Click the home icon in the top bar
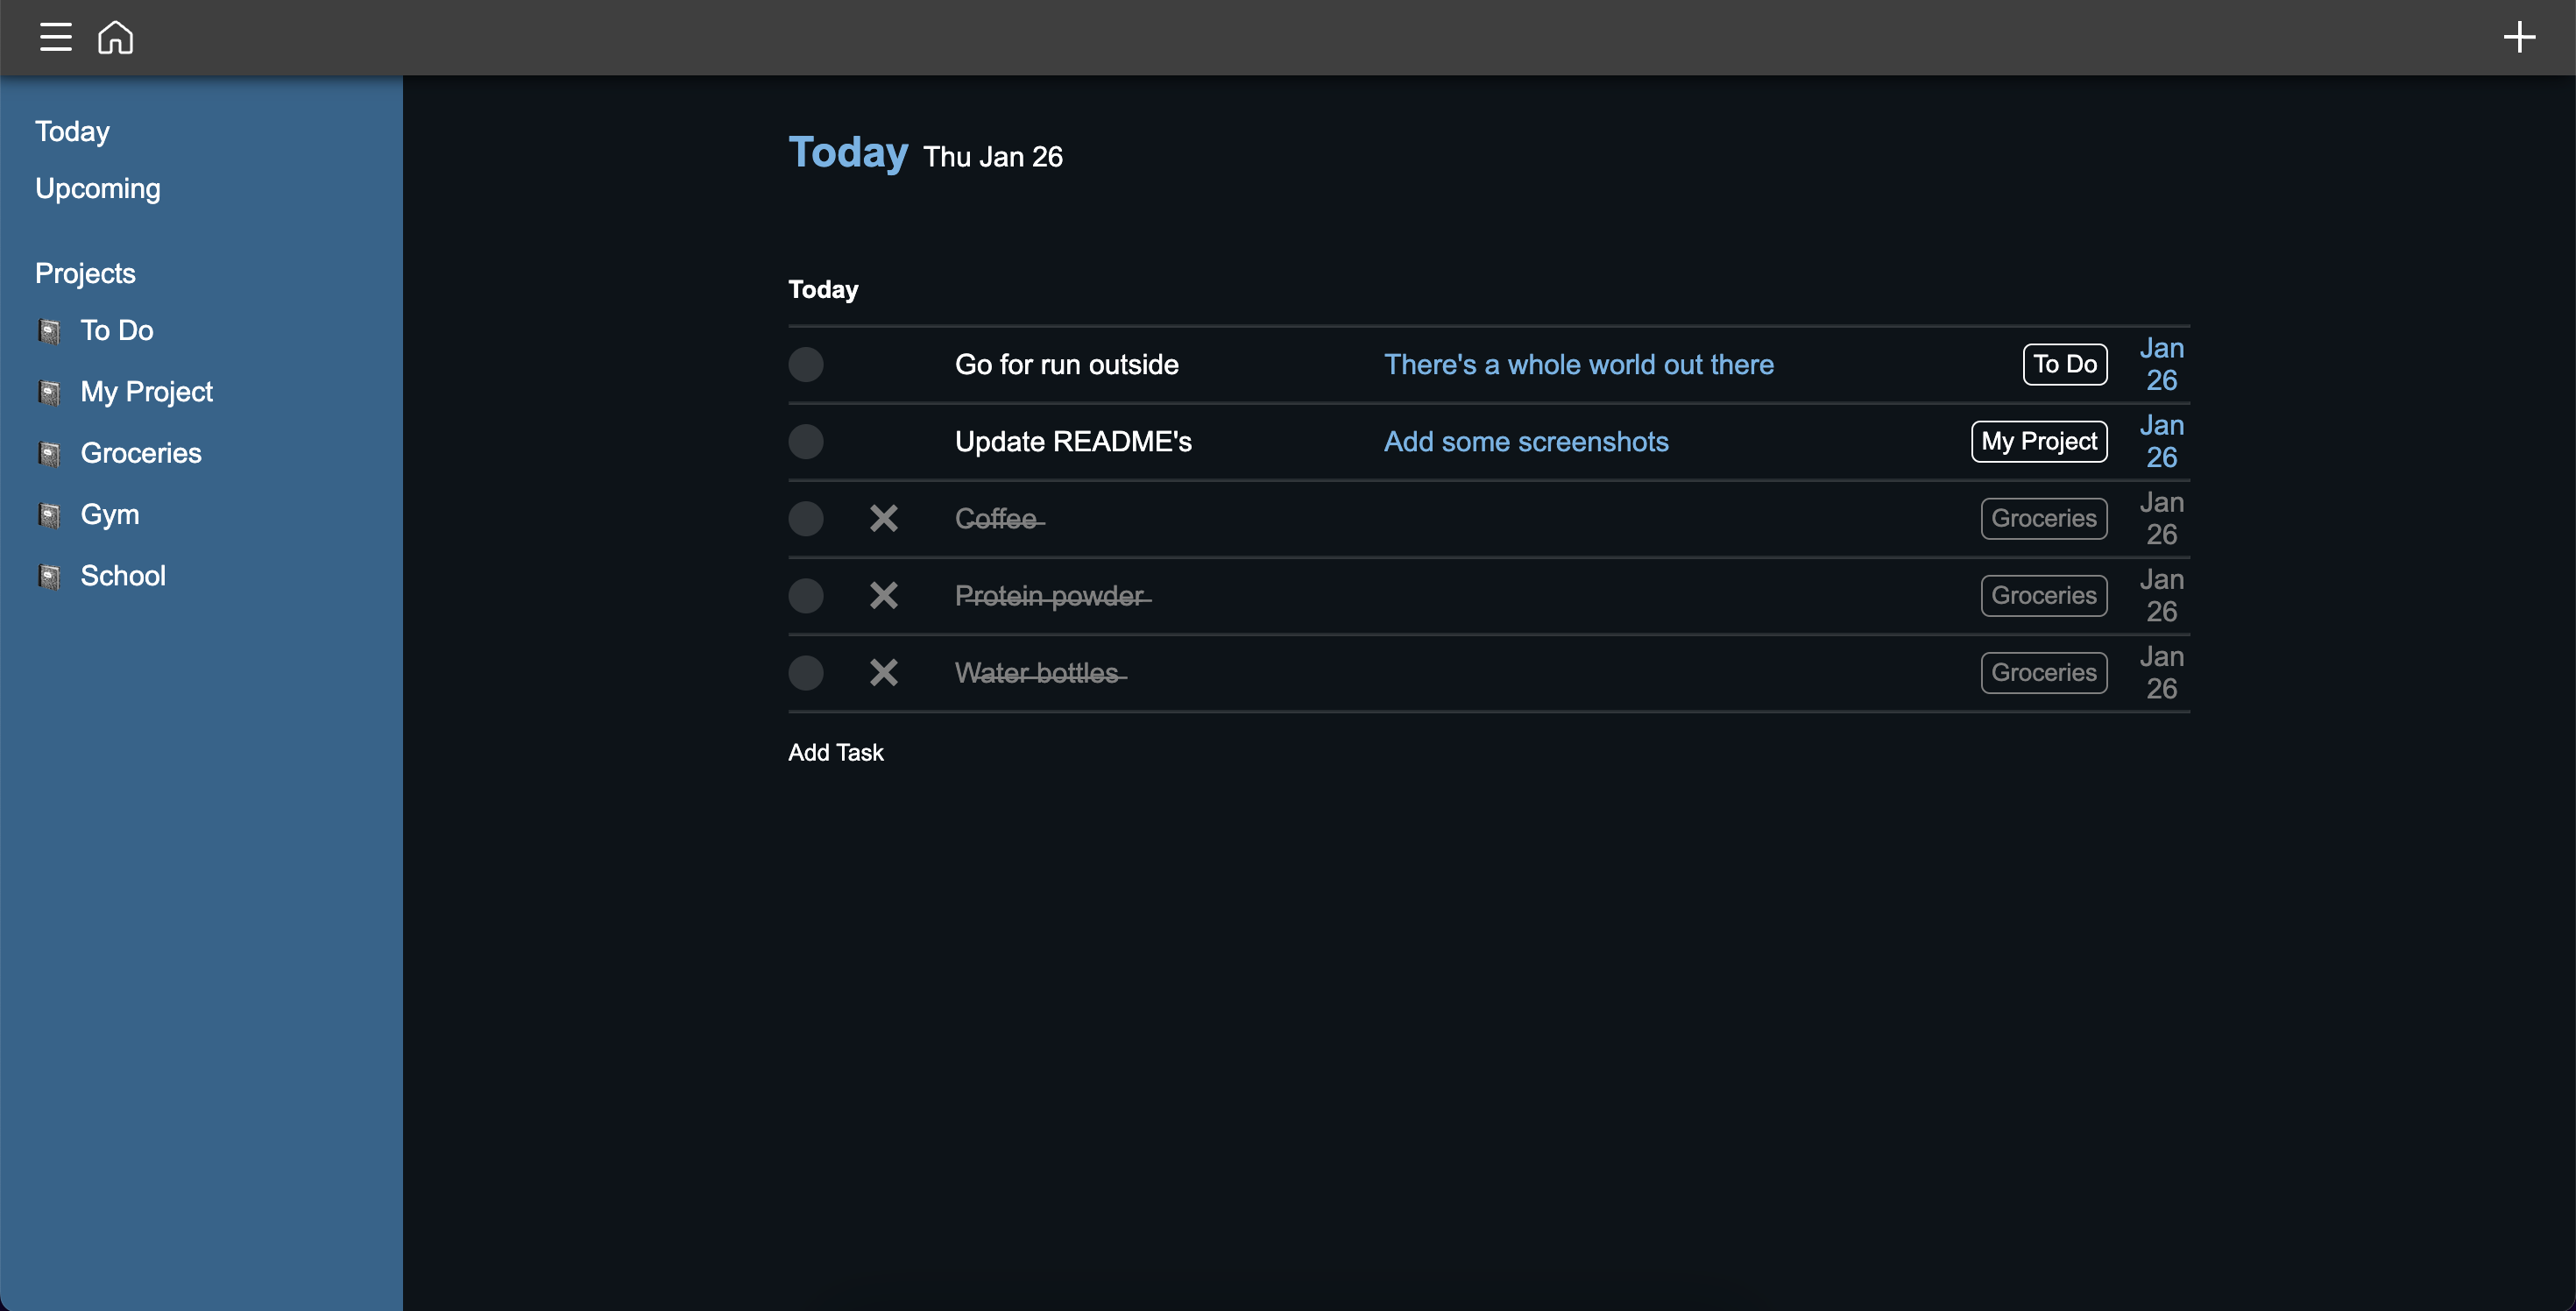The height and width of the screenshot is (1311, 2576). tap(115, 37)
